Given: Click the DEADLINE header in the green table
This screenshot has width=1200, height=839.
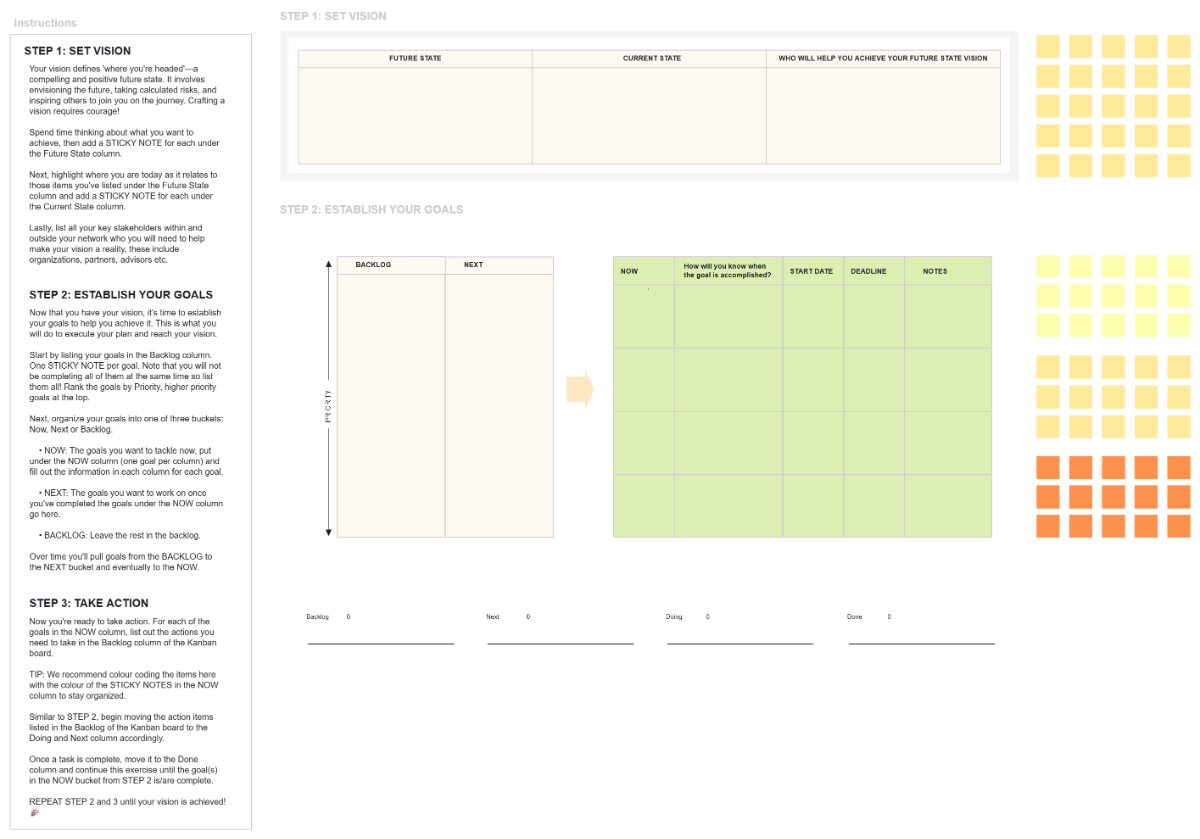Looking at the screenshot, I should click(869, 270).
